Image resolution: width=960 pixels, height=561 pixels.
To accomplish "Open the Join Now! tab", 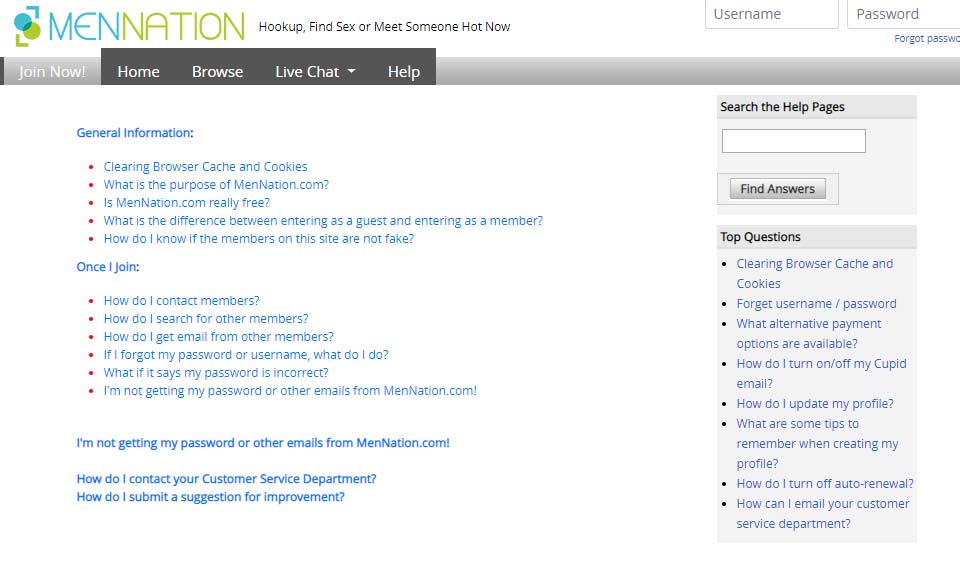I will (x=52, y=72).
